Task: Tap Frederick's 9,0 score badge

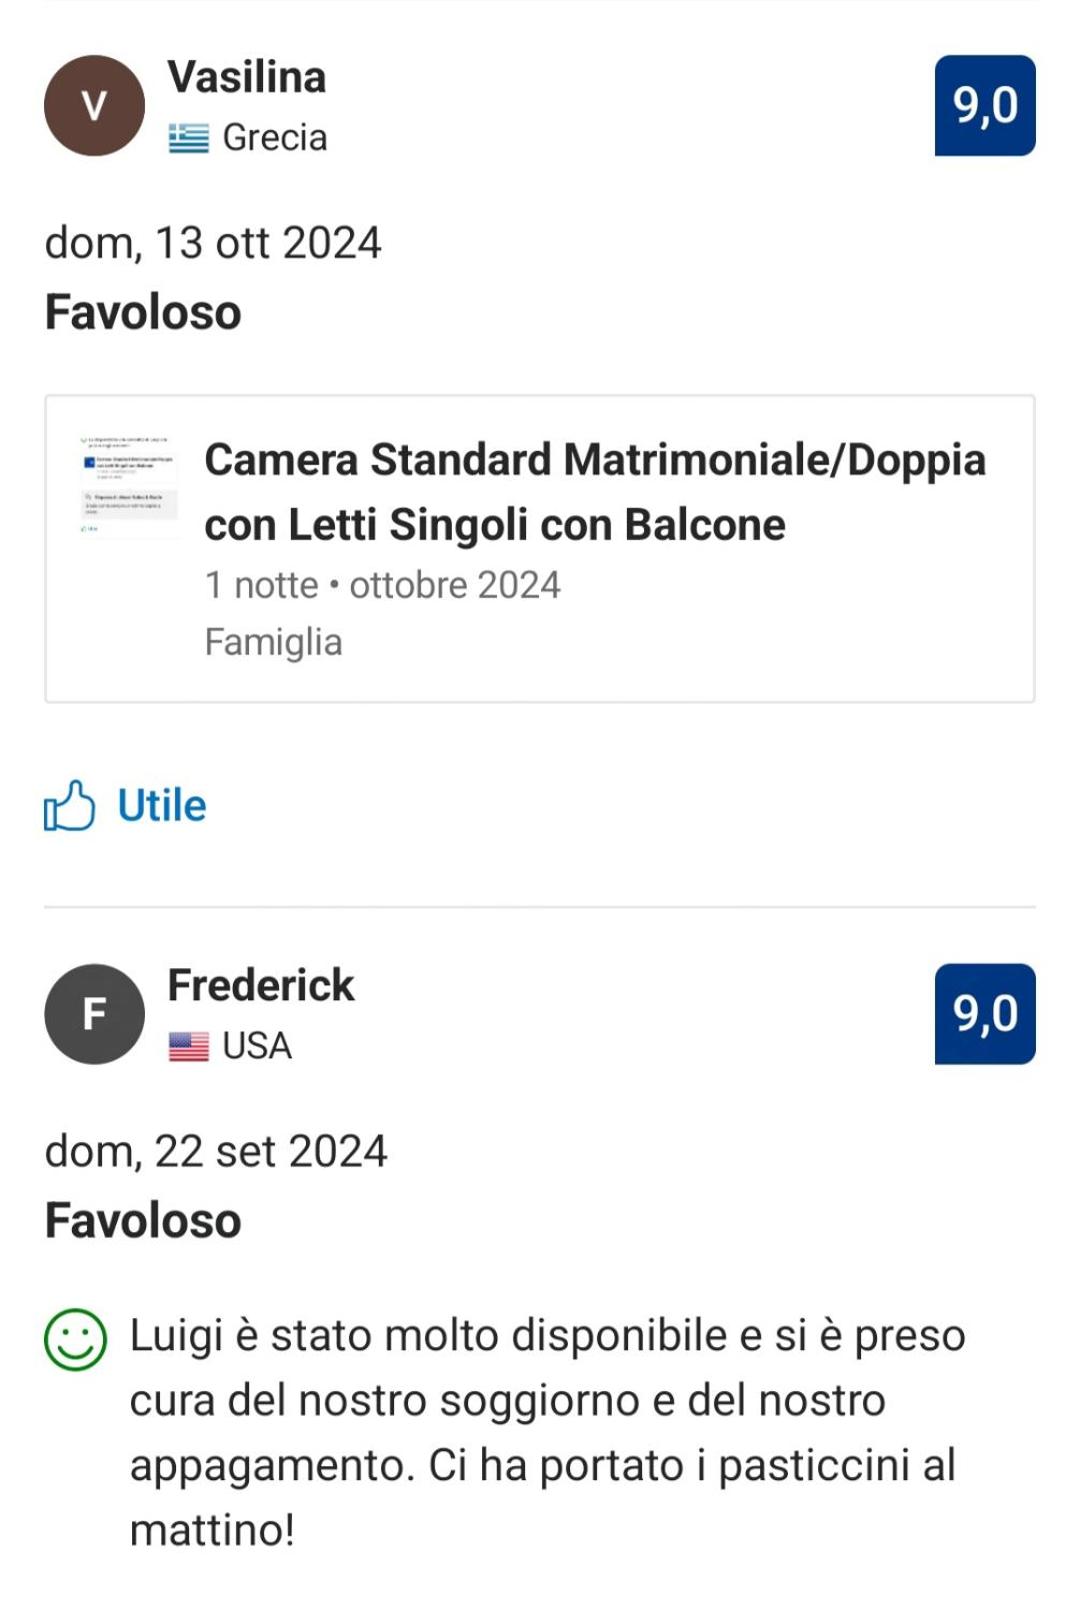Action: pos(985,1014)
